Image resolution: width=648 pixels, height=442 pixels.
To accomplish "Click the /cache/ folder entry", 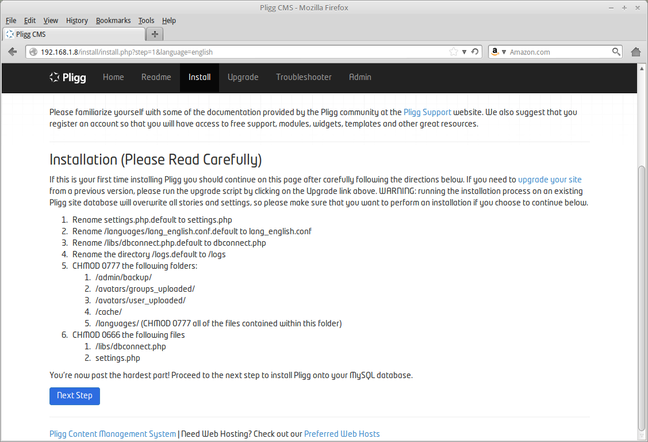I will pos(109,312).
